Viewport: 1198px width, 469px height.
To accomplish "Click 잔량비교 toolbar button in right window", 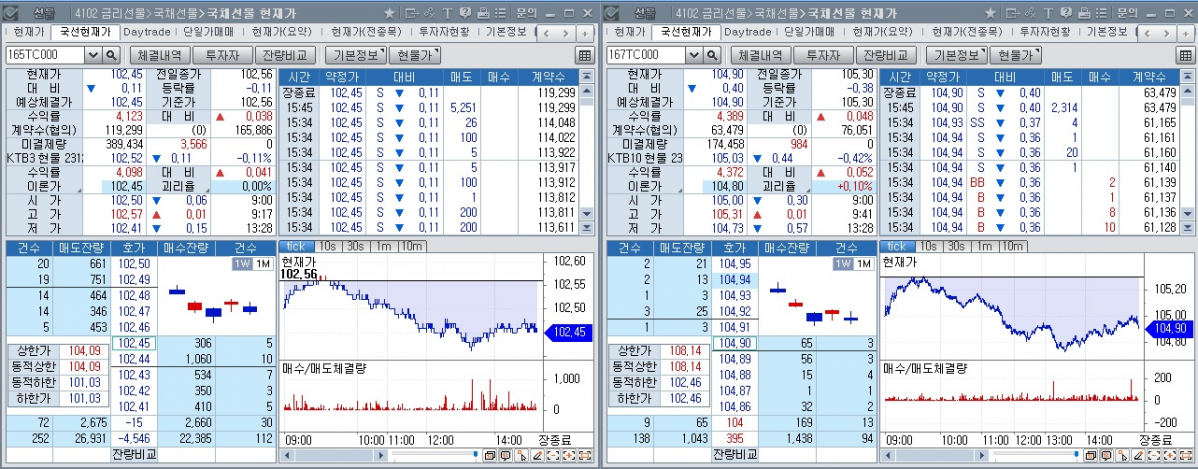I will pos(885,55).
